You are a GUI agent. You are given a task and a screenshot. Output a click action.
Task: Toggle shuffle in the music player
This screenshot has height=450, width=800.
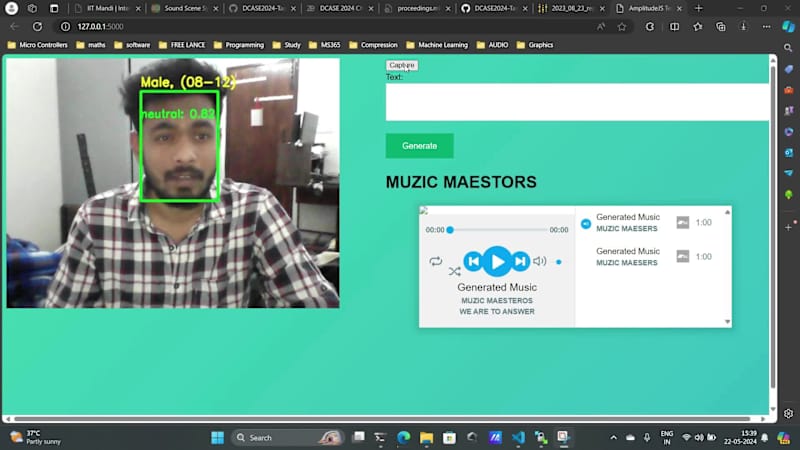454,271
